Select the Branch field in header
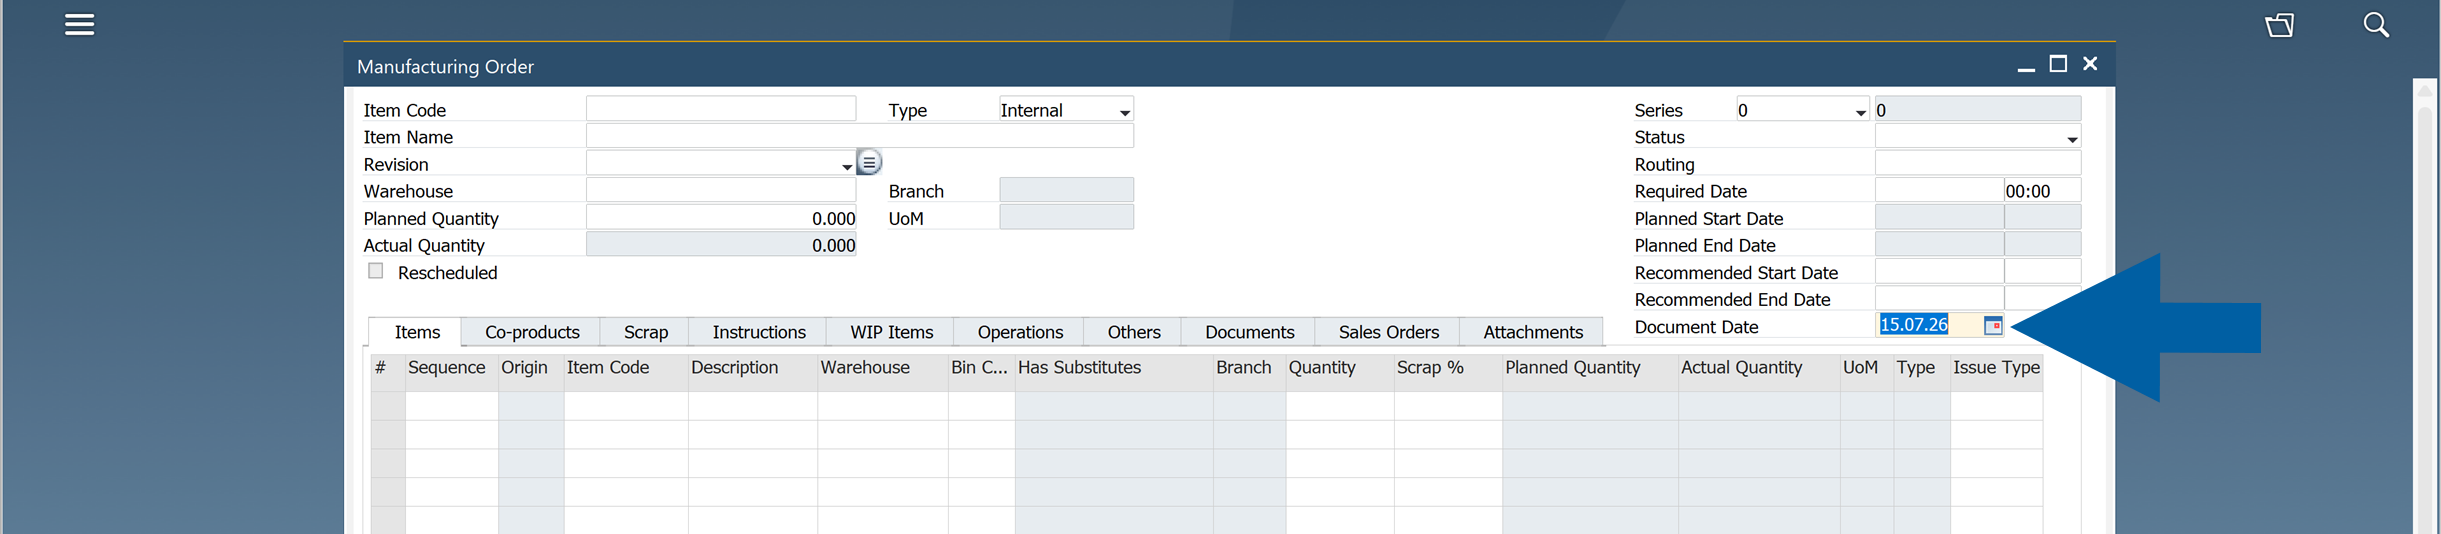Screen dimensions: 2441x534 click(x=1066, y=189)
